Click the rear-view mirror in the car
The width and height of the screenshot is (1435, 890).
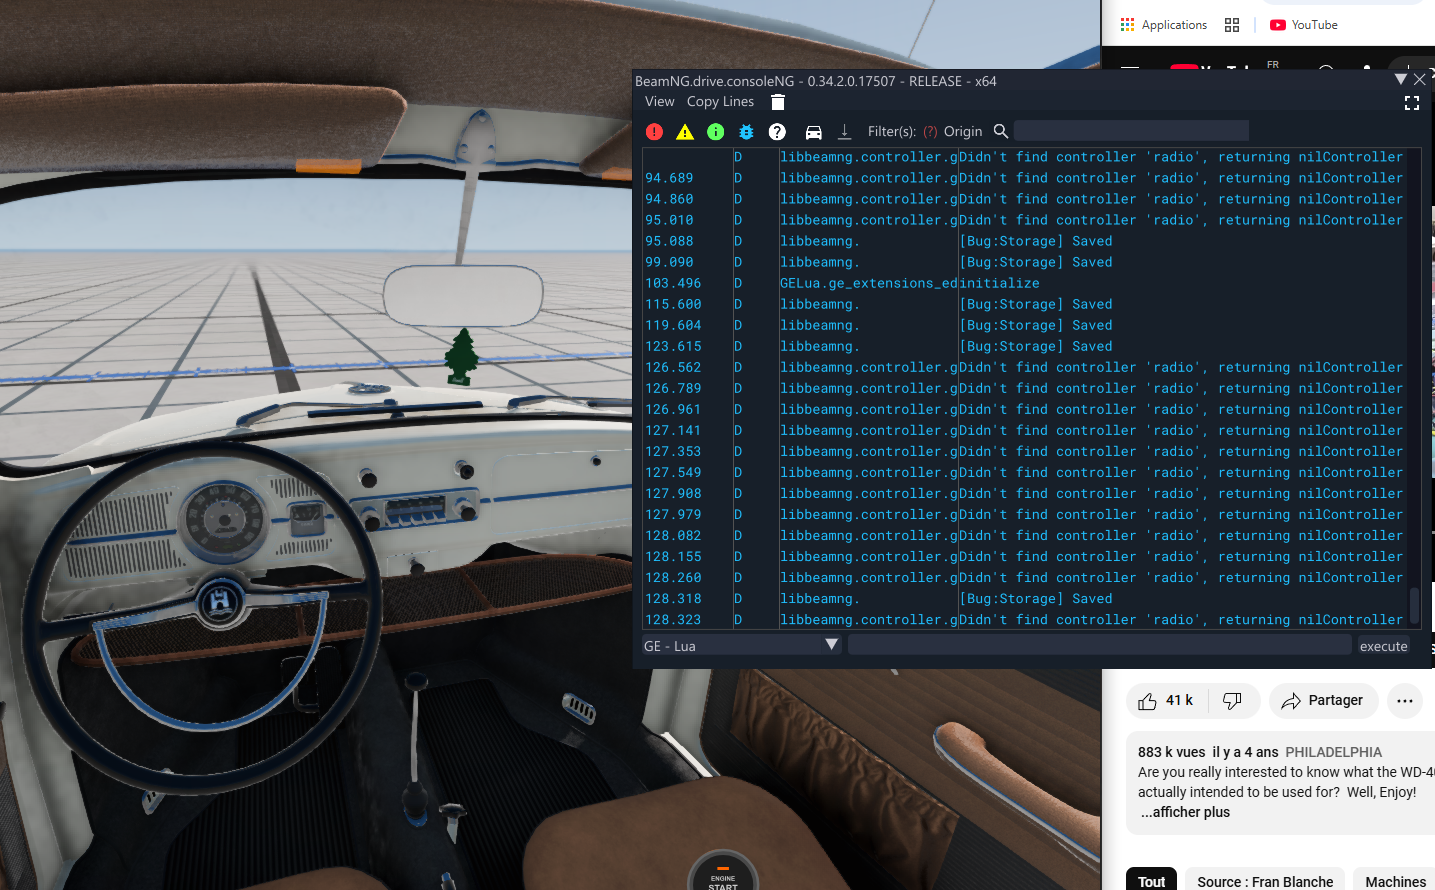tap(463, 295)
